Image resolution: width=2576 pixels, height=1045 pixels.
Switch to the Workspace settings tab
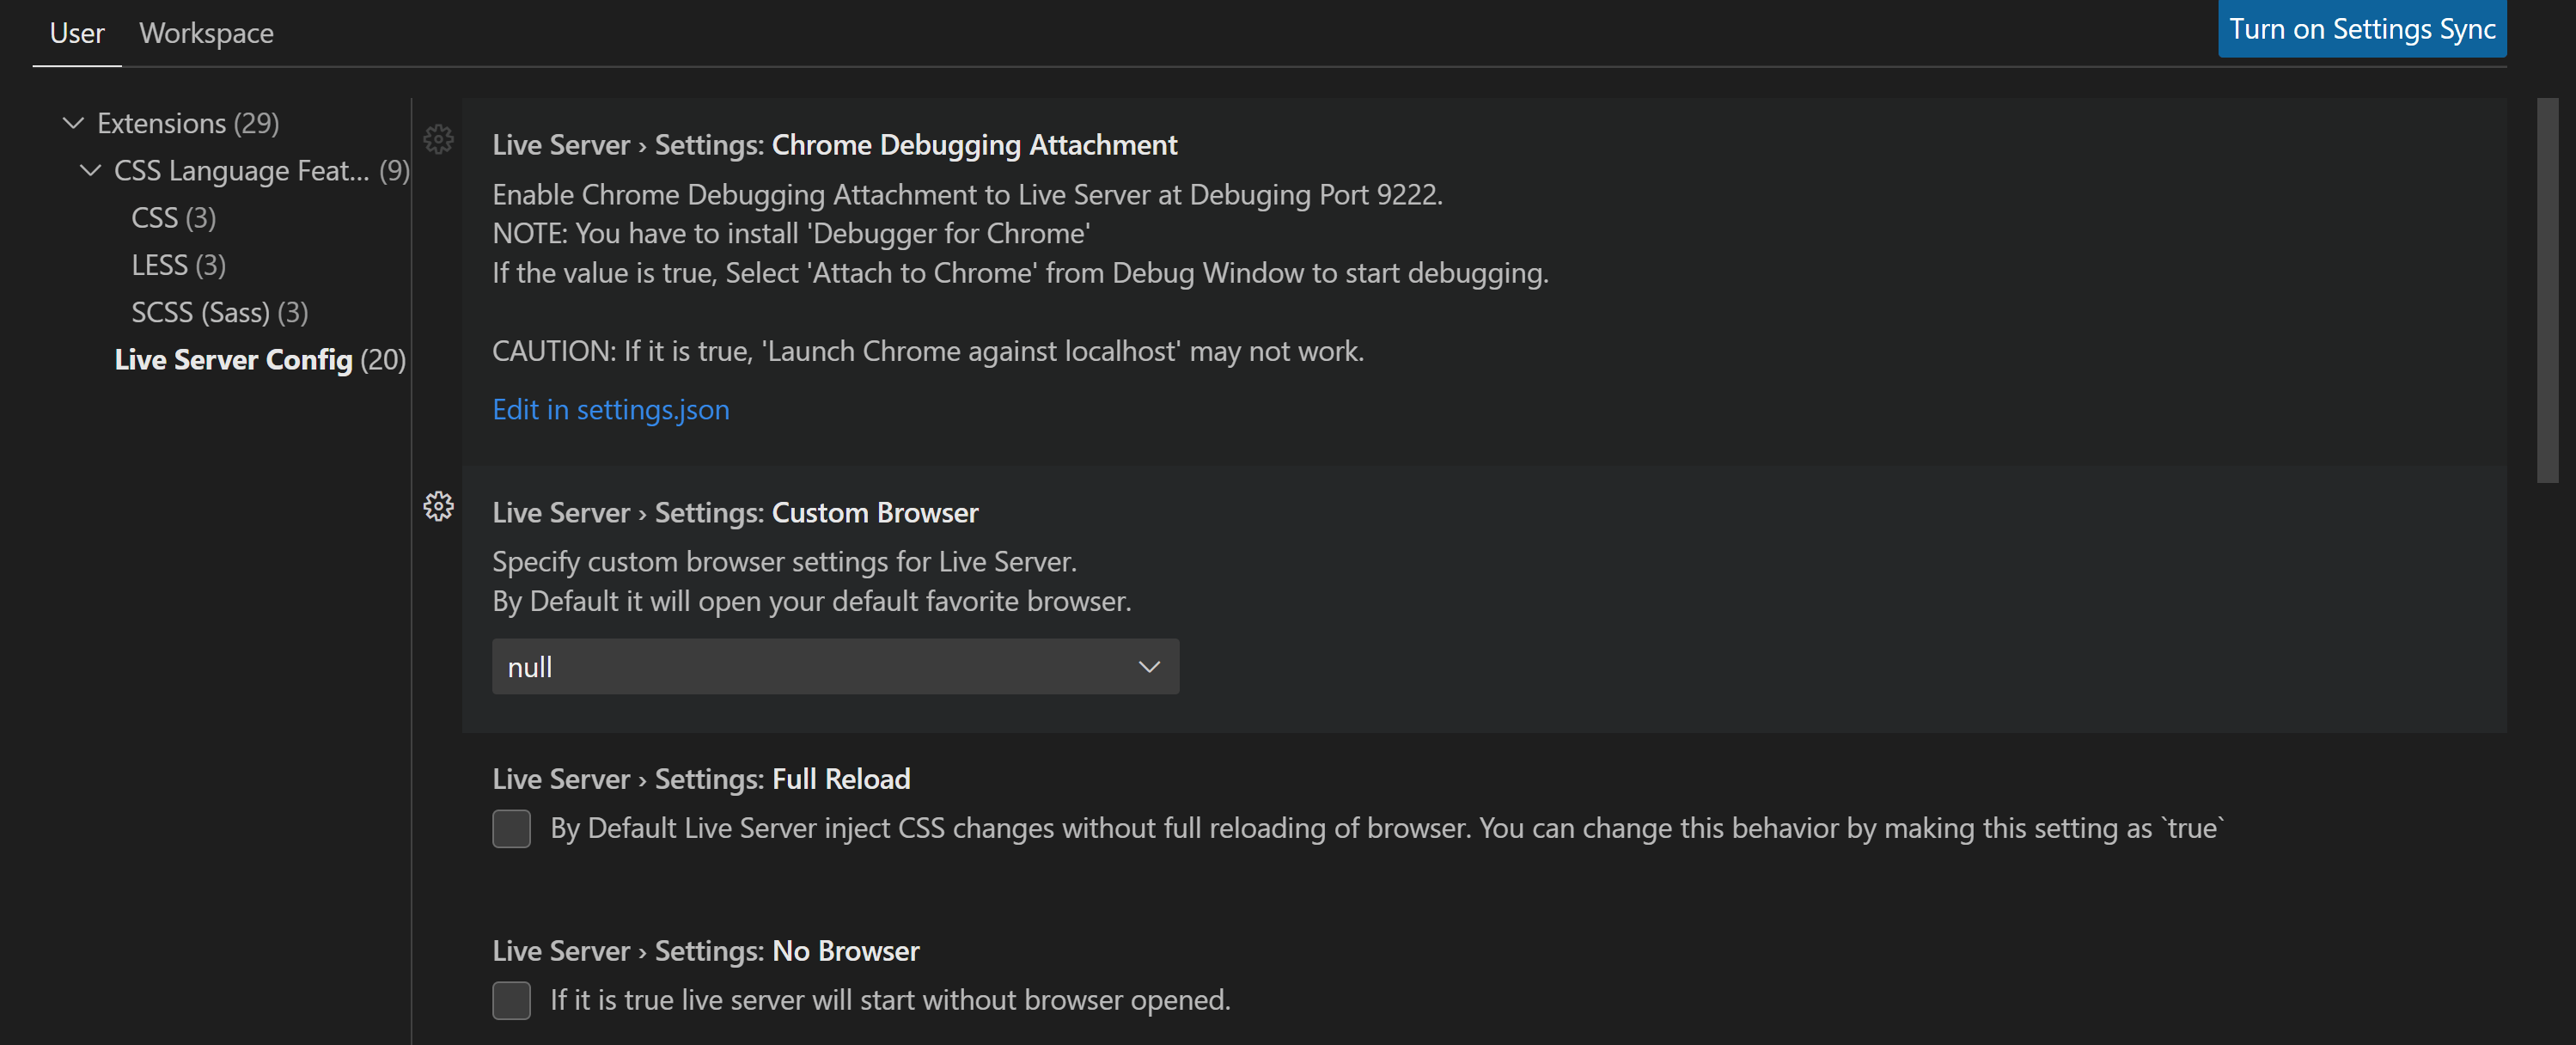tap(206, 33)
